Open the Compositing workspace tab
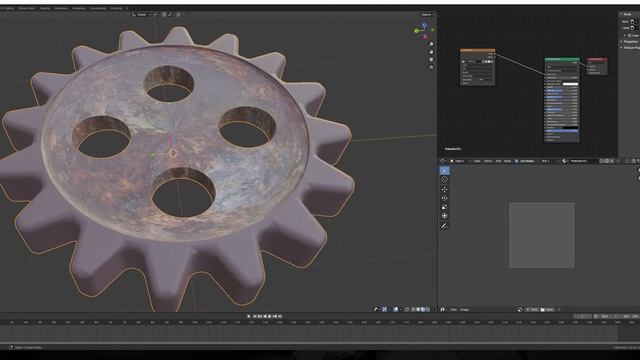640x360 pixels. coord(98,8)
